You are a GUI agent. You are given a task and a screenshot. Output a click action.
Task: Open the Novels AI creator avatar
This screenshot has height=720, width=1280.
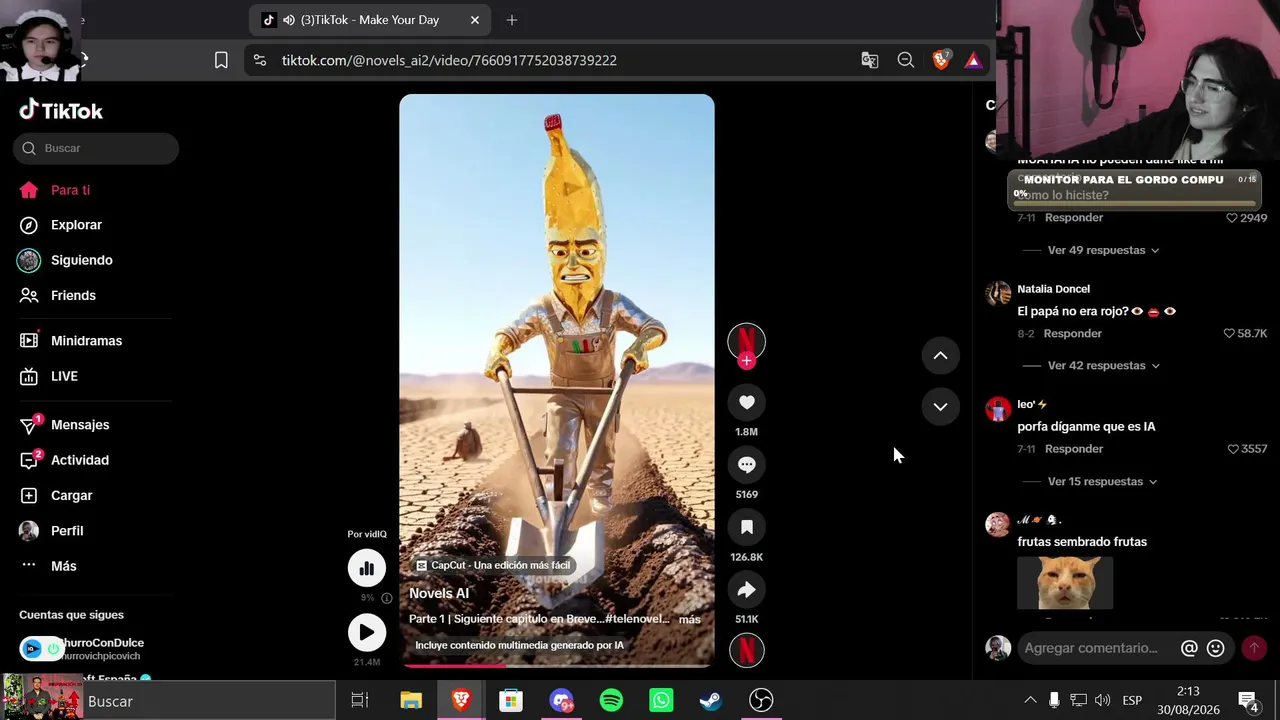[746, 341]
